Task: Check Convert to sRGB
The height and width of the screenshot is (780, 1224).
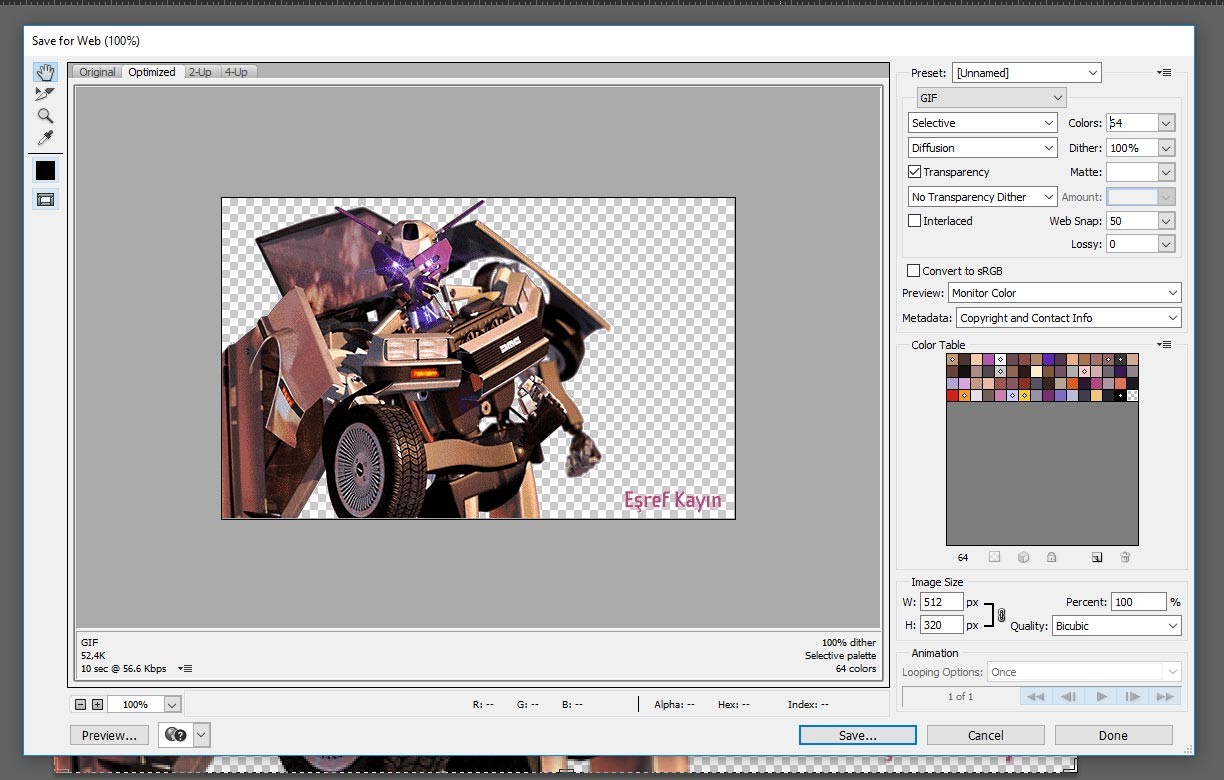Action: coord(913,270)
